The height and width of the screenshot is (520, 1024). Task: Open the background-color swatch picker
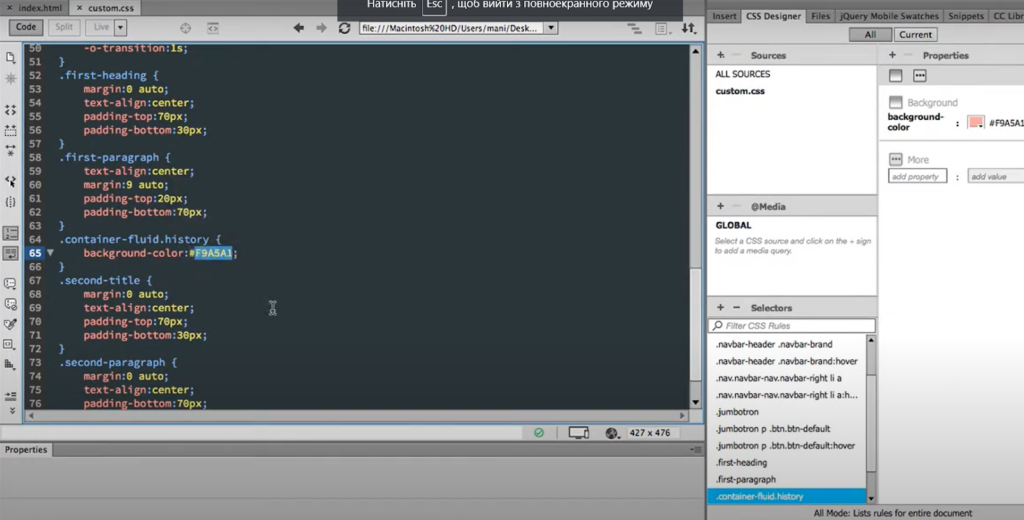click(975, 122)
